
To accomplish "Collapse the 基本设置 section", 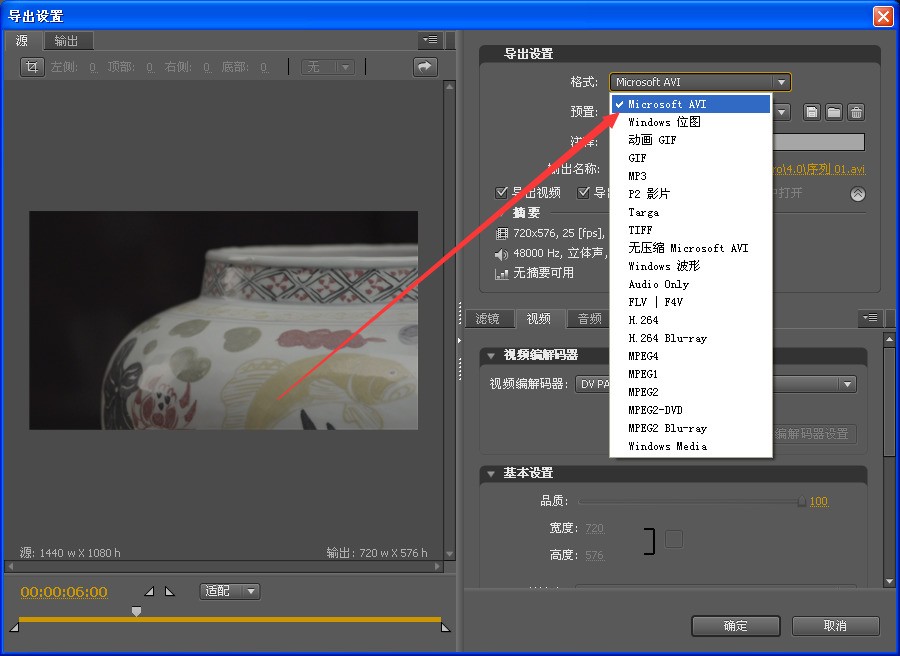I will click(x=491, y=473).
